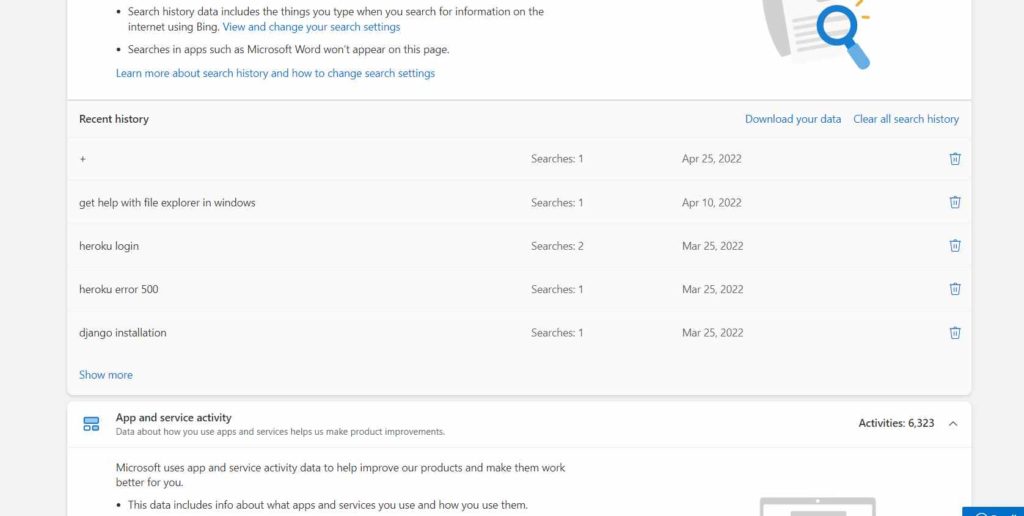Collapse the App and service activity section
The image size is (1024, 516).
pos(953,424)
